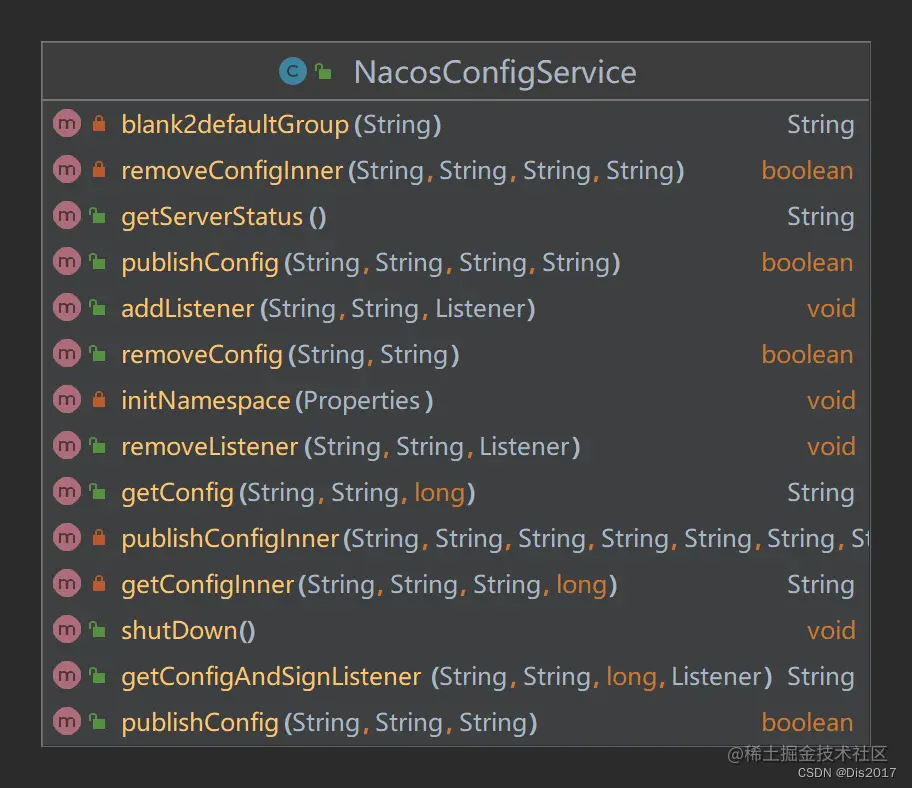Image resolution: width=912 pixels, height=788 pixels.
Task: Select initNamespace(Properties) method name
Action: click(277, 400)
